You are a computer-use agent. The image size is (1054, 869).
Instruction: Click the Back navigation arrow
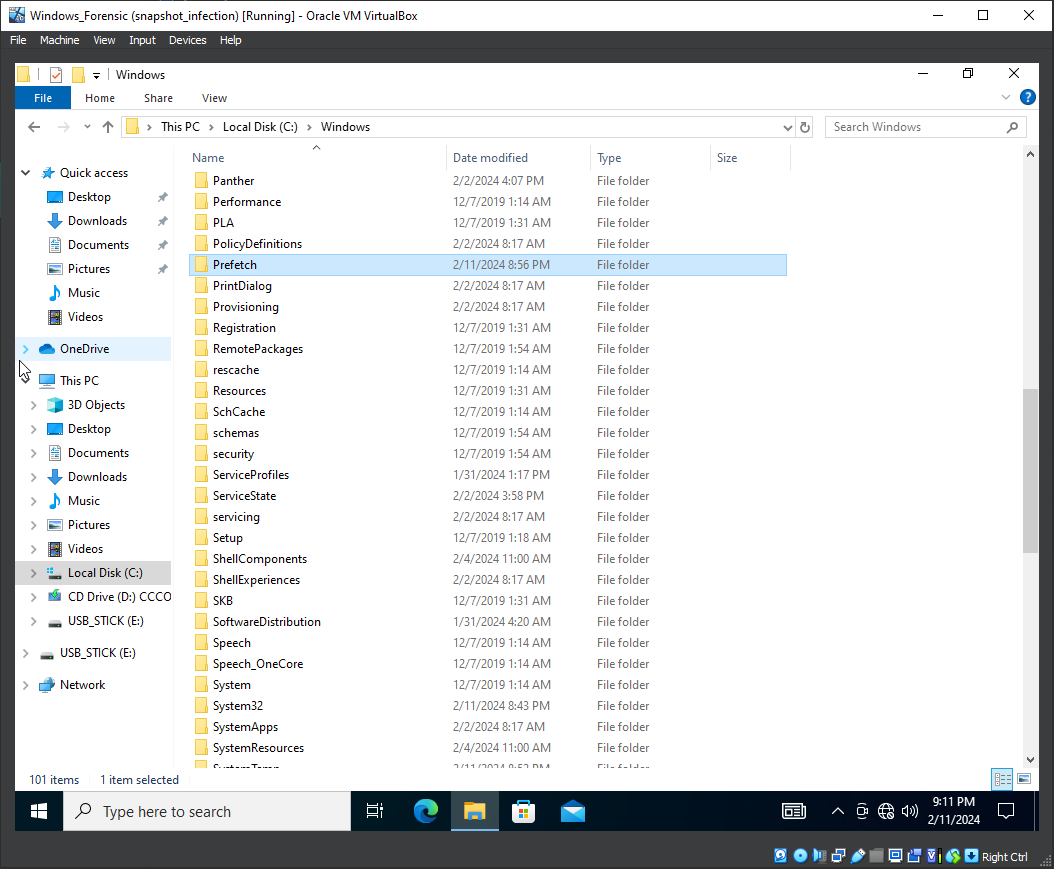[x=34, y=127]
